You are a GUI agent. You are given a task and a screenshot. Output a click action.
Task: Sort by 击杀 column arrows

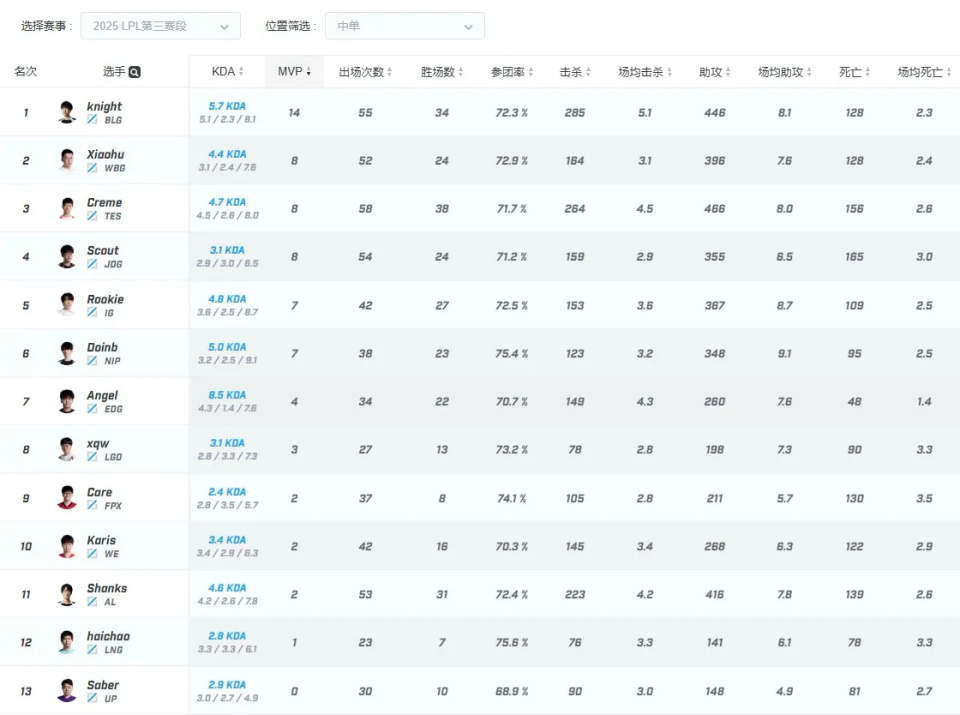tap(590, 72)
